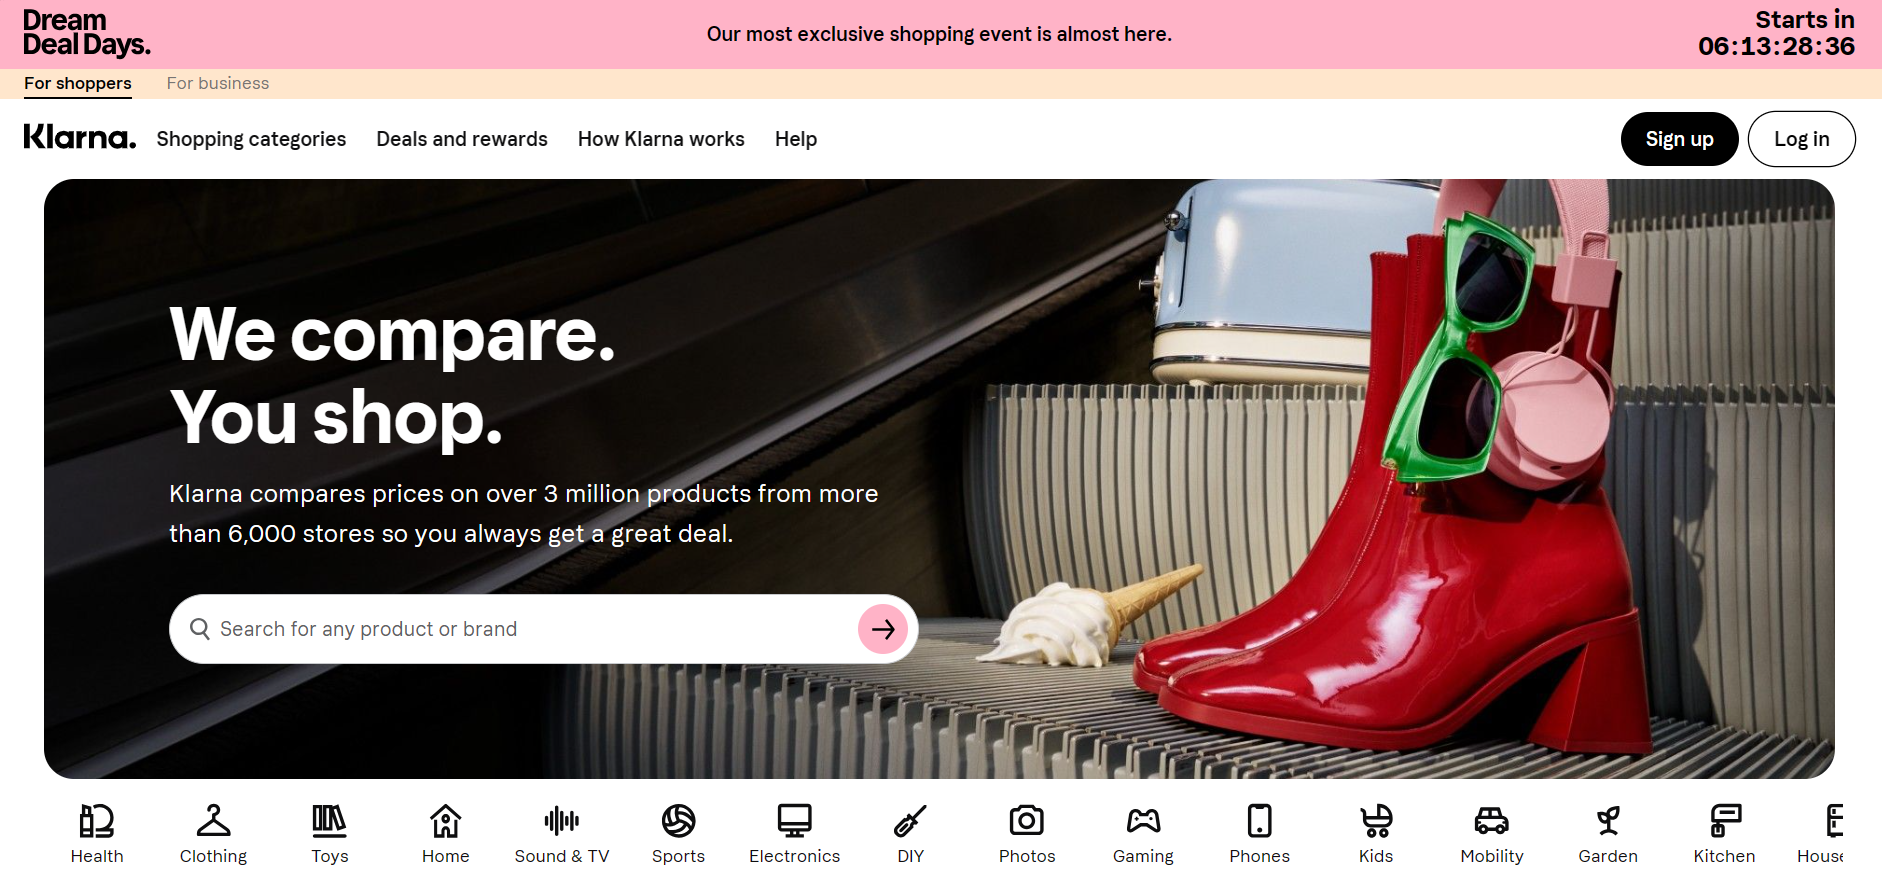
Task: Open the Electronics category icon
Action: [794, 821]
